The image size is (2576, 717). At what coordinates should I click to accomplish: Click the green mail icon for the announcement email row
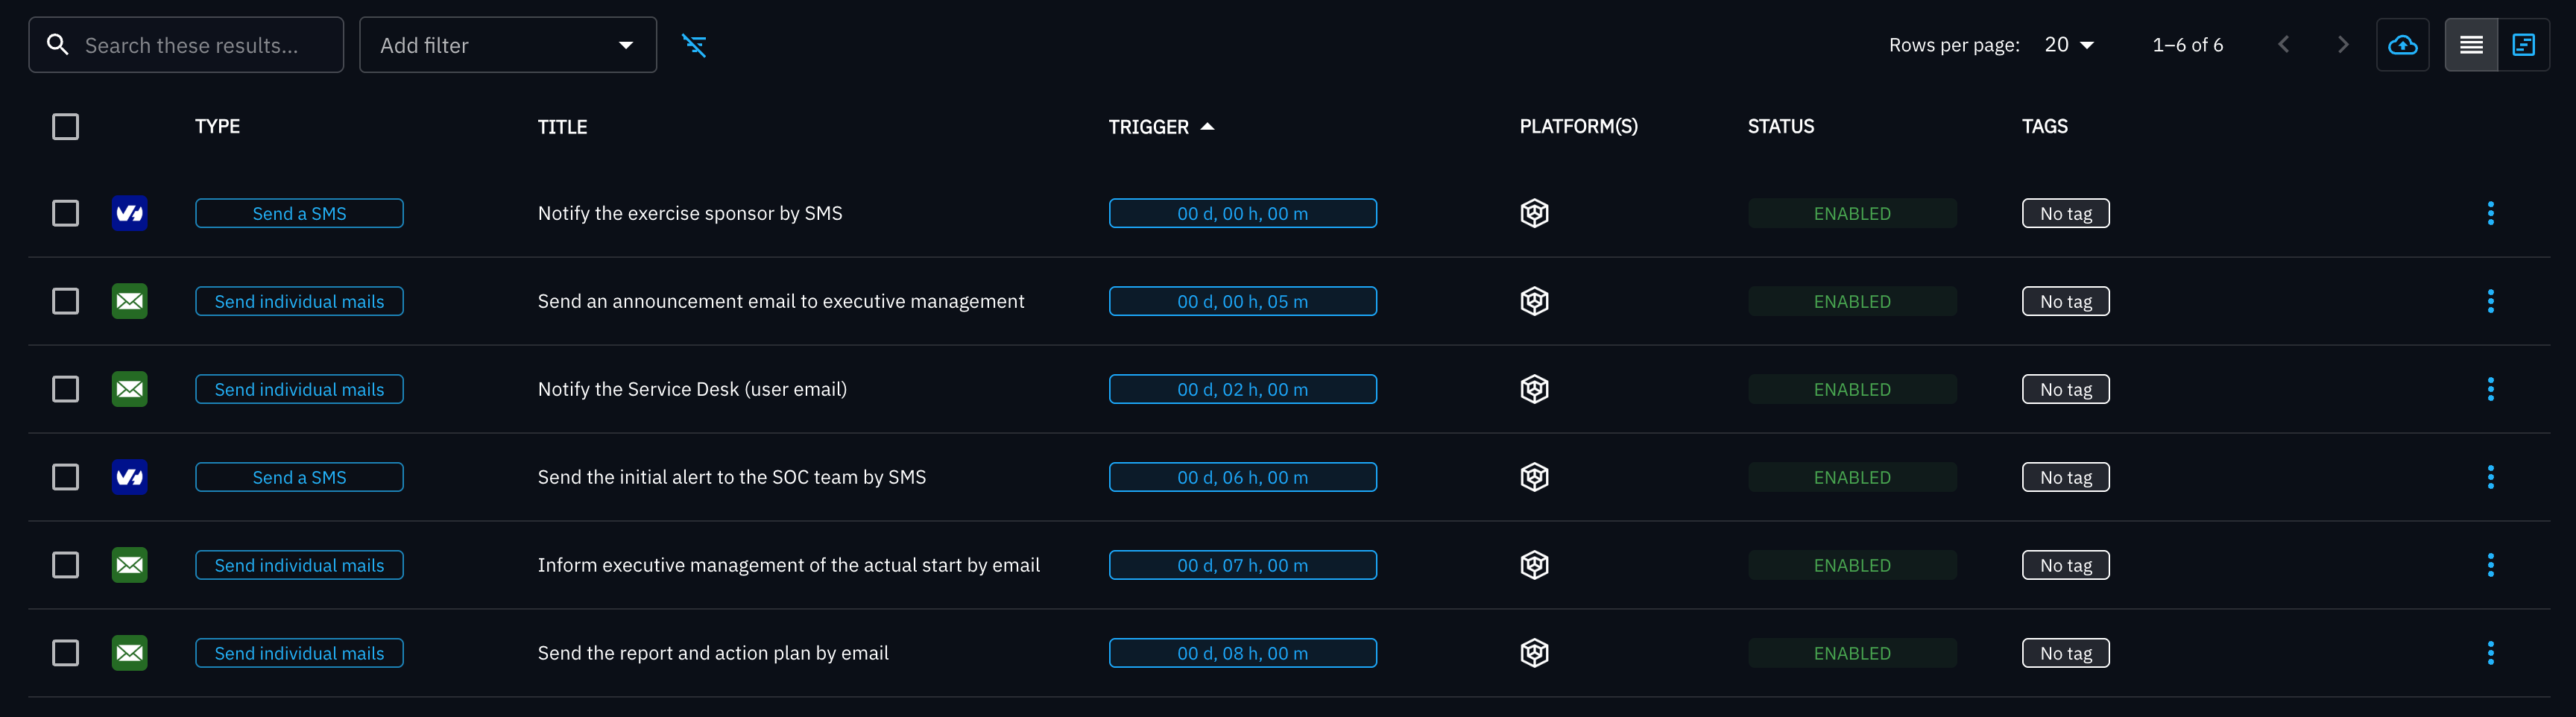130,301
